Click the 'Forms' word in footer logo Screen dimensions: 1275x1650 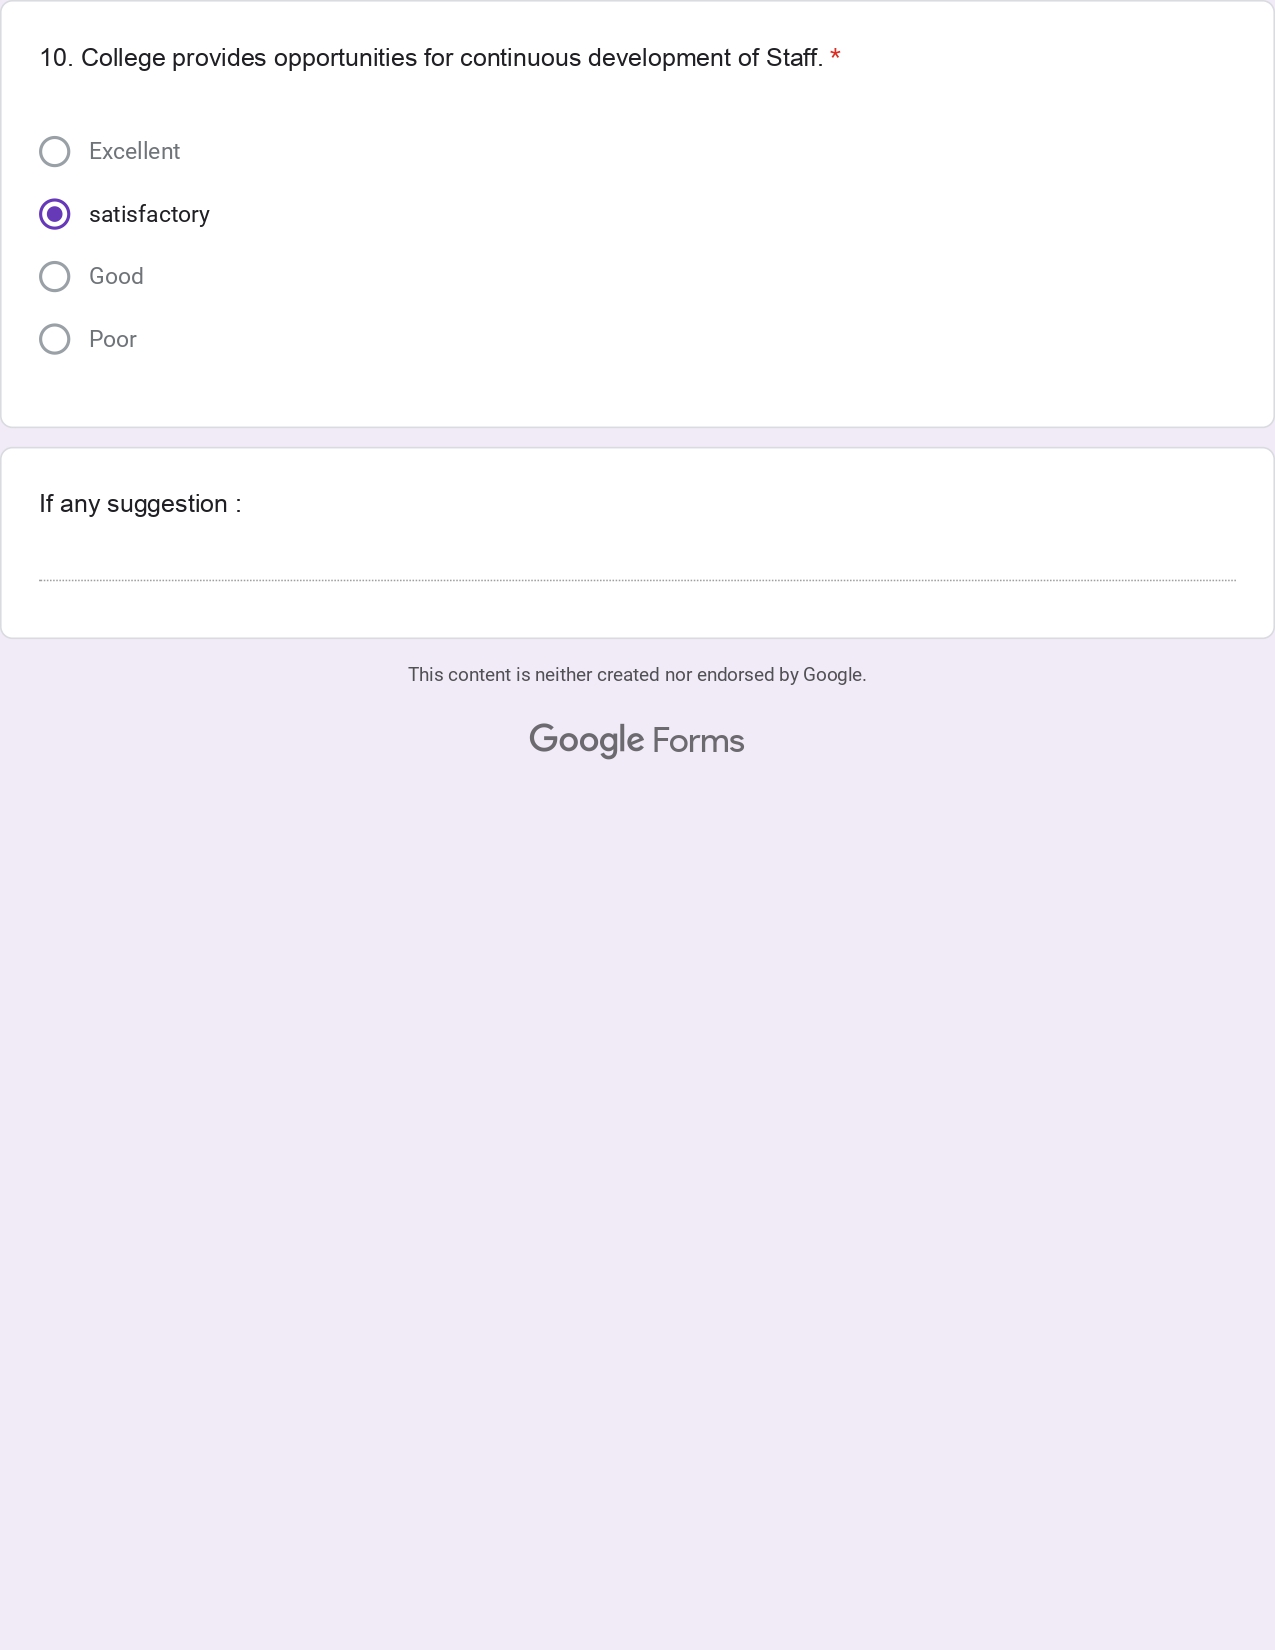click(698, 741)
